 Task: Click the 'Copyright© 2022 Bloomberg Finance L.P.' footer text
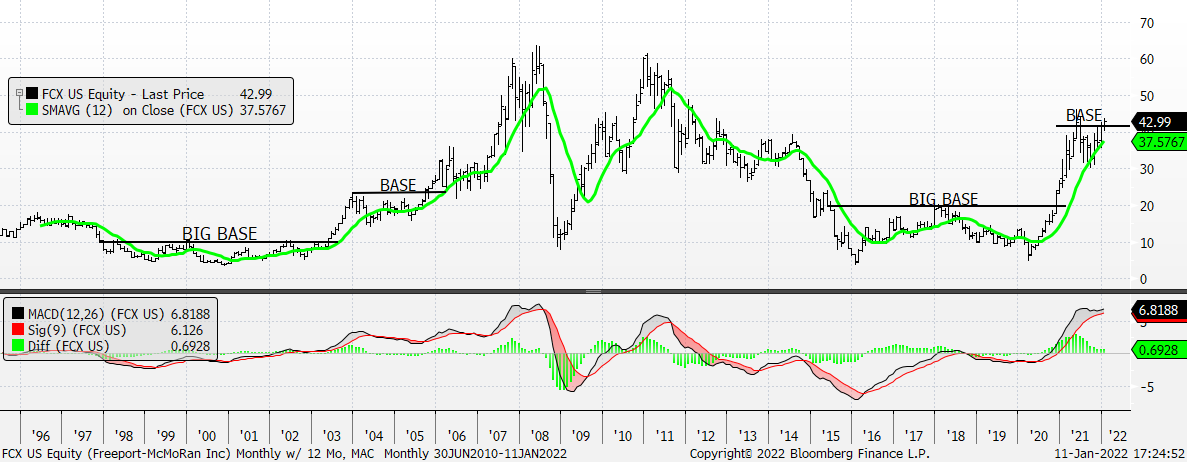(x=809, y=454)
